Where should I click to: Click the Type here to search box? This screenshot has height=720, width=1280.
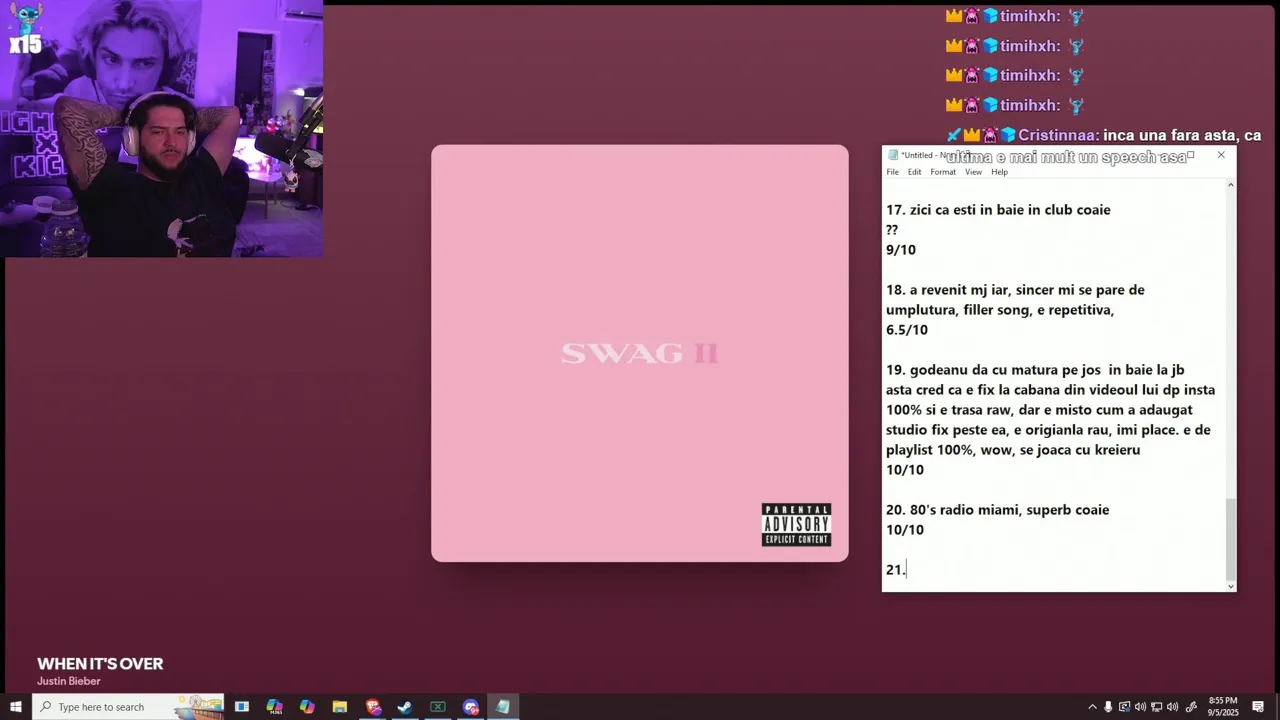point(128,707)
